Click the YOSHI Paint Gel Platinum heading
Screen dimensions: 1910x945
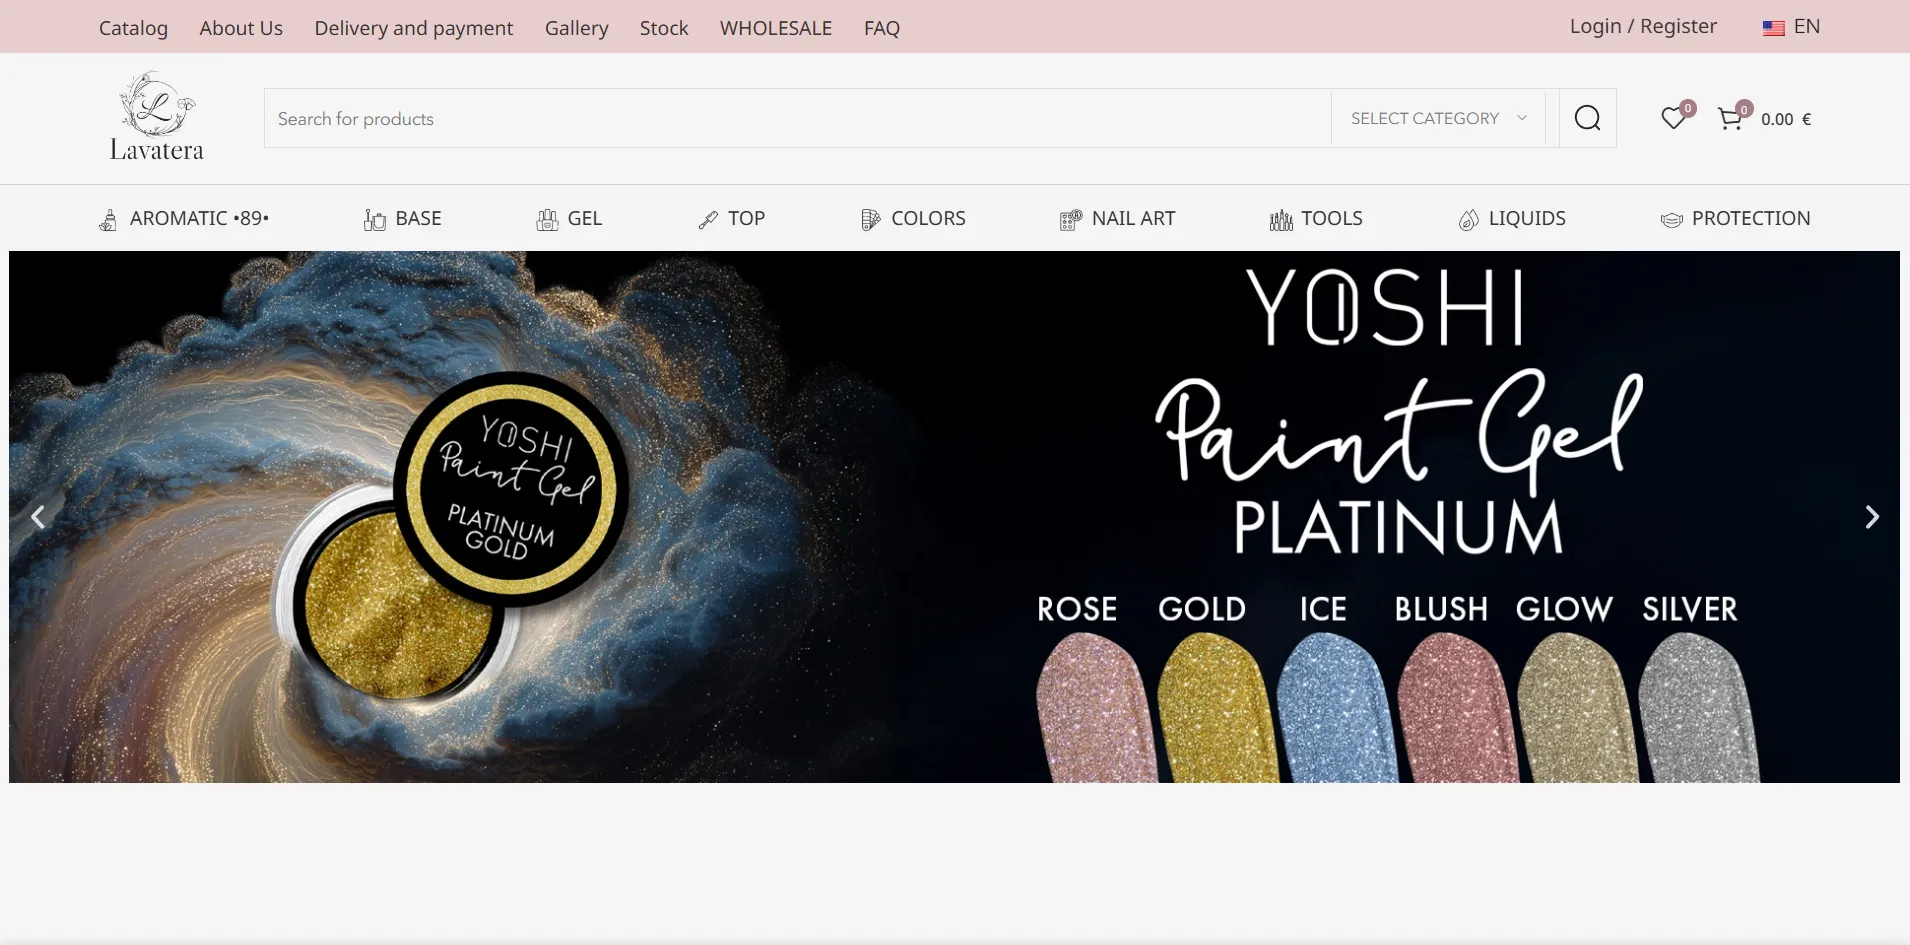(x=1398, y=410)
